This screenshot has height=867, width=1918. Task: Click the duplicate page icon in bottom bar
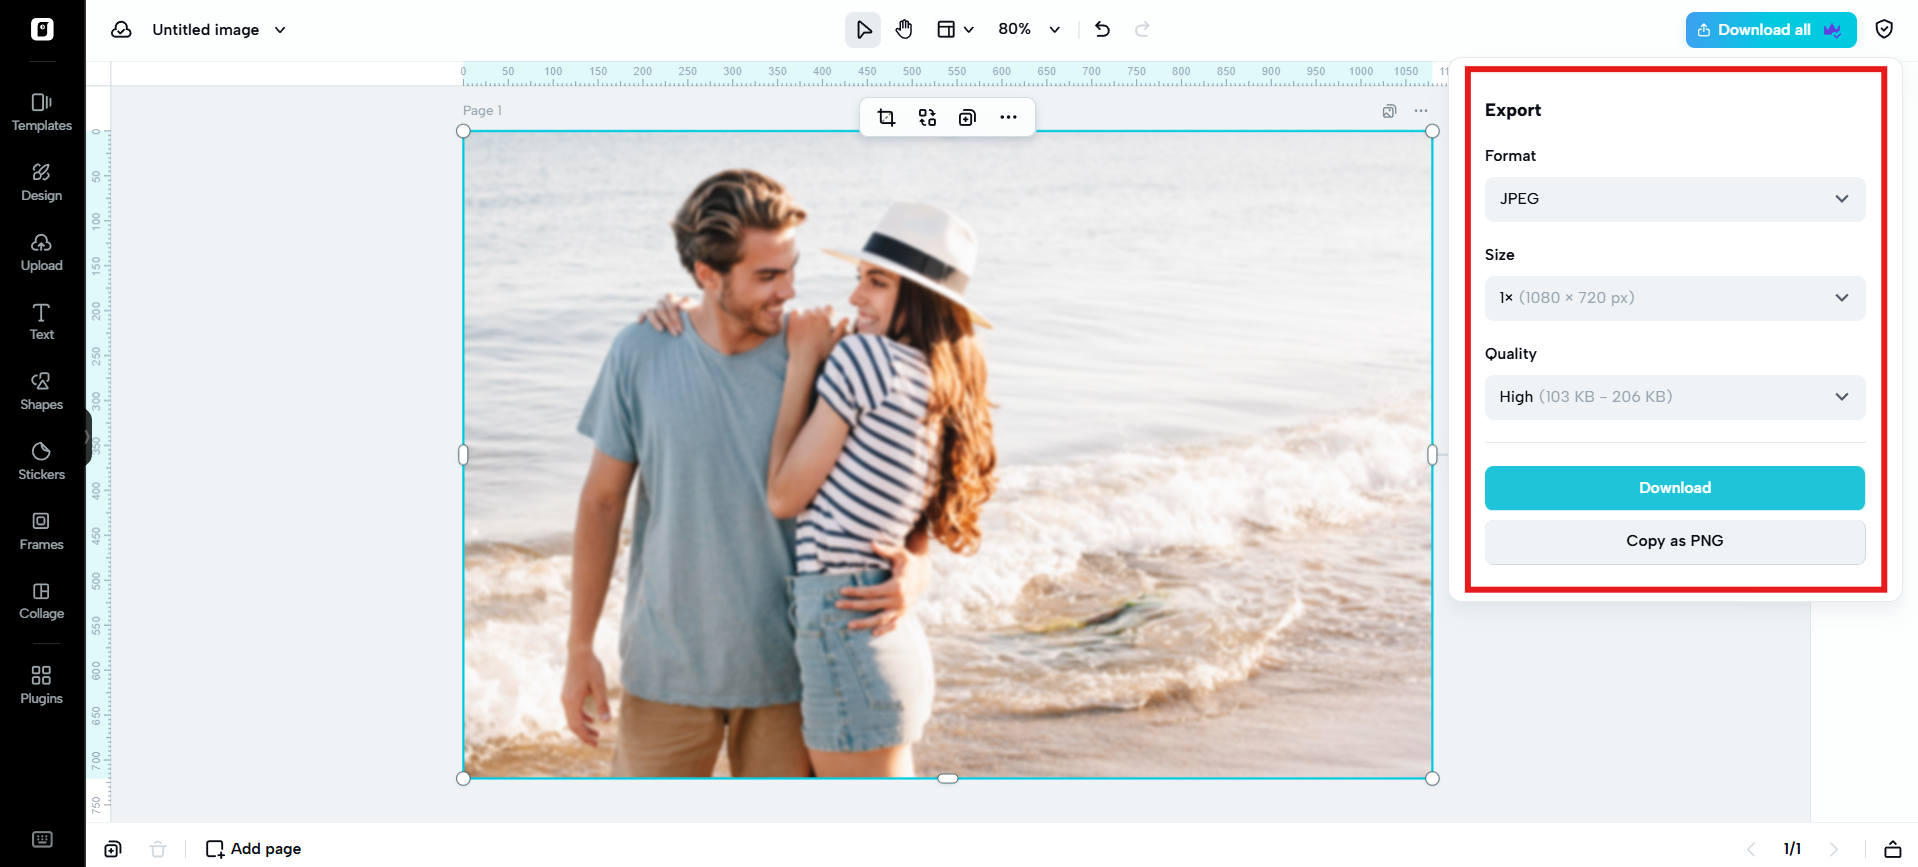click(113, 849)
